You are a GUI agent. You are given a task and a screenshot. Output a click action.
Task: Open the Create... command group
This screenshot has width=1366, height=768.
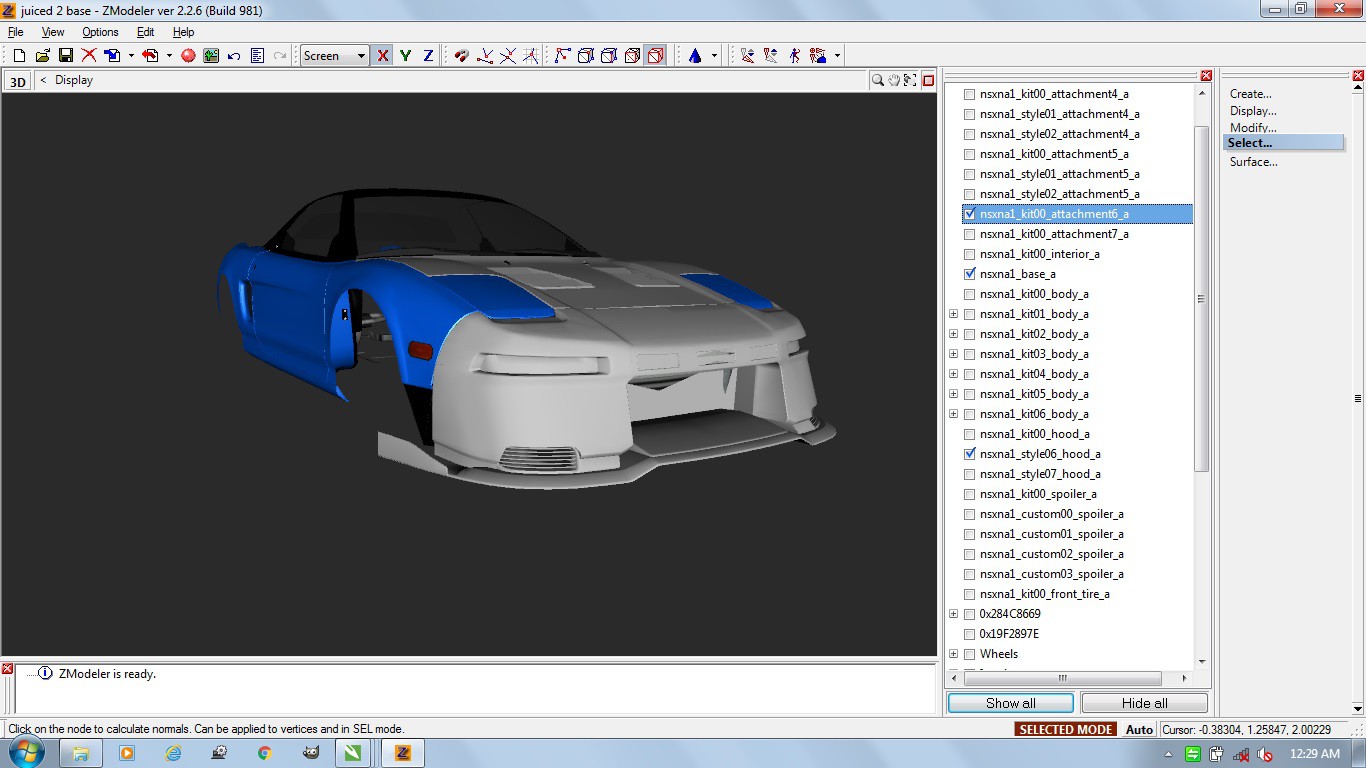coord(1251,94)
